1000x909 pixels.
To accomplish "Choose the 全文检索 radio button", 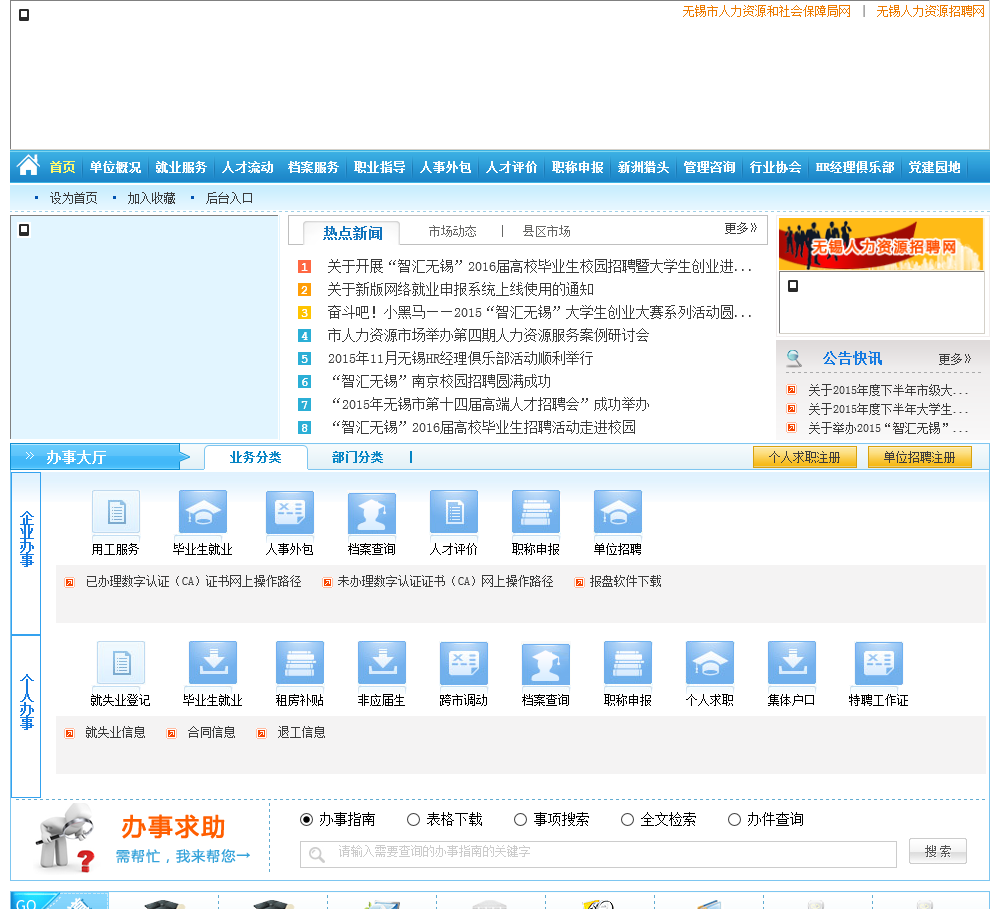I will pyautogui.click(x=628, y=820).
